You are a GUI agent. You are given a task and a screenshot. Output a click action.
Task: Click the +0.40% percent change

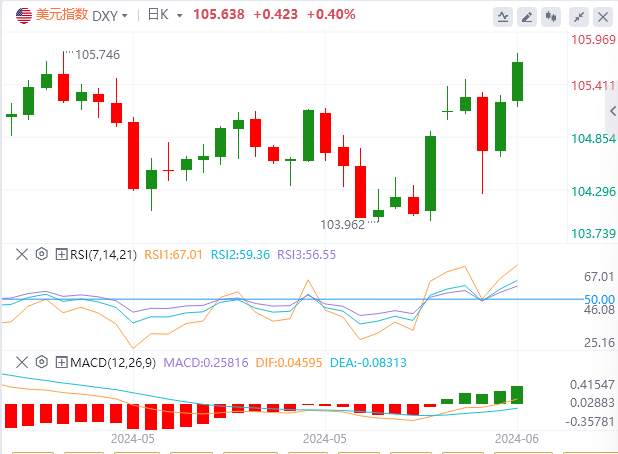[331, 15]
